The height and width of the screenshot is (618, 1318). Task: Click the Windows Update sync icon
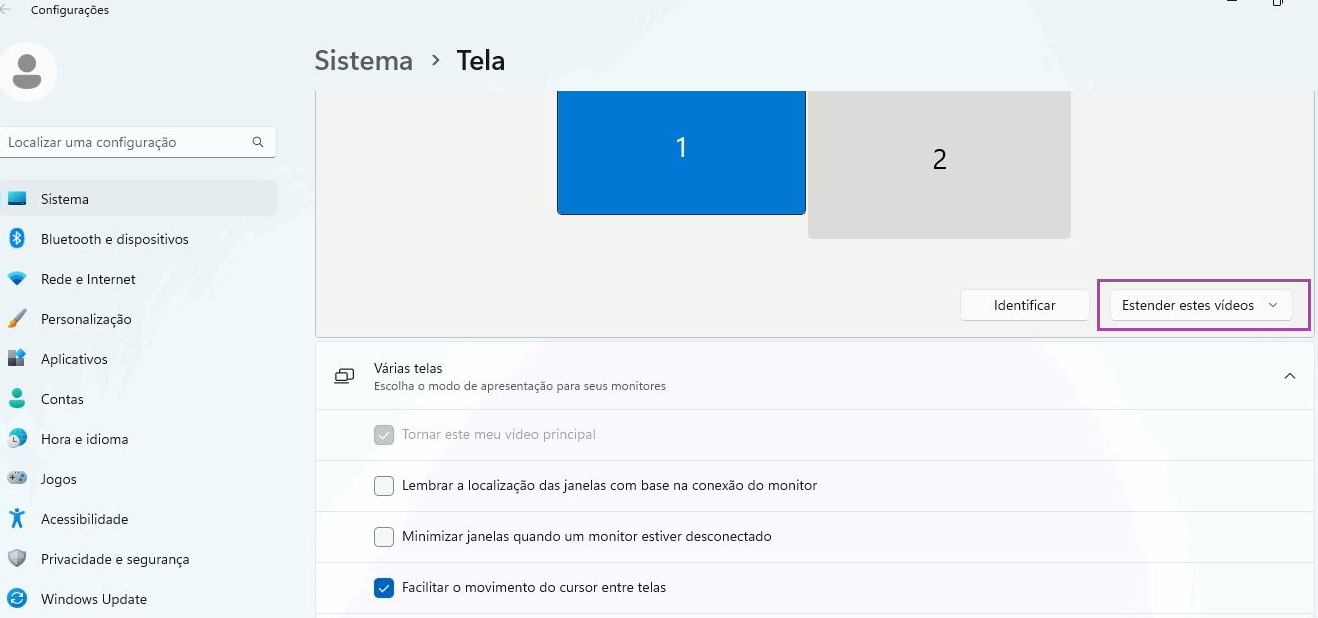click(x=16, y=598)
